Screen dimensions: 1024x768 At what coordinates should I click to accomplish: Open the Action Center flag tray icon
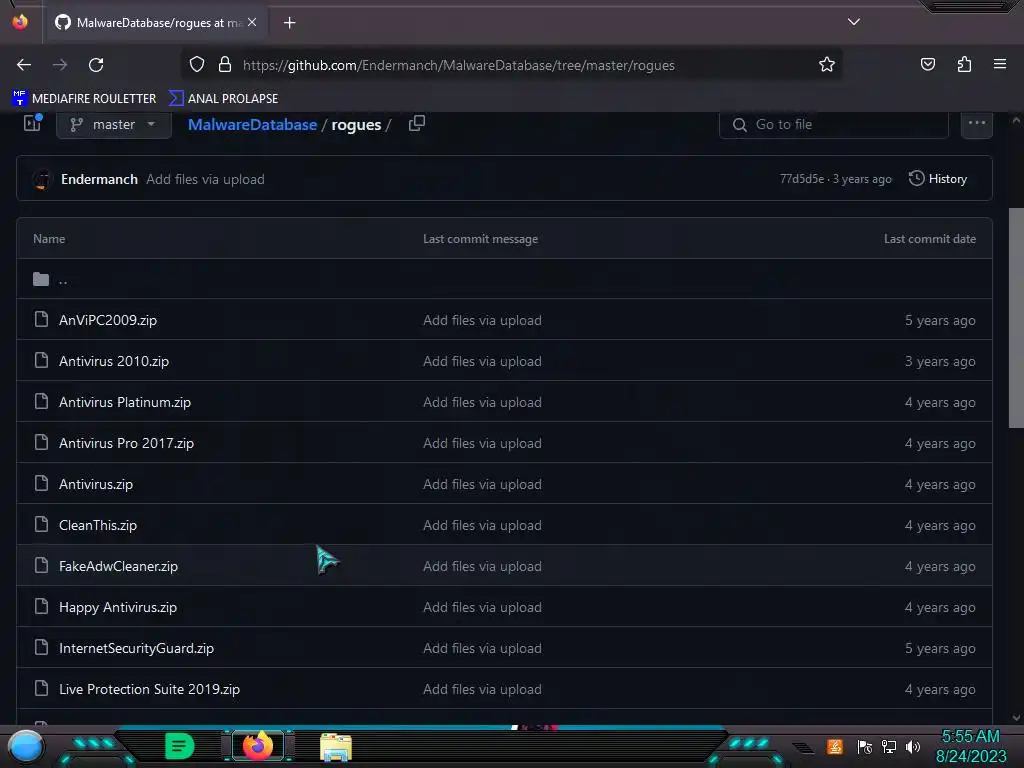[x=864, y=746]
